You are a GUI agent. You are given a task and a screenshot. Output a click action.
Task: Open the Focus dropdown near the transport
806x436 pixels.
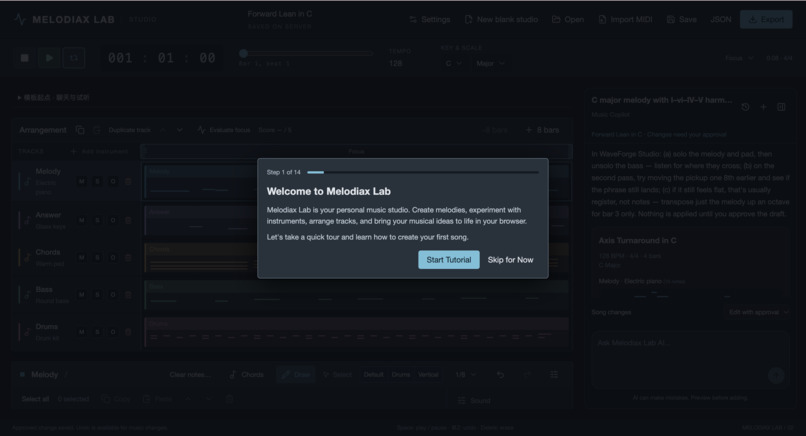click(739, 58)
